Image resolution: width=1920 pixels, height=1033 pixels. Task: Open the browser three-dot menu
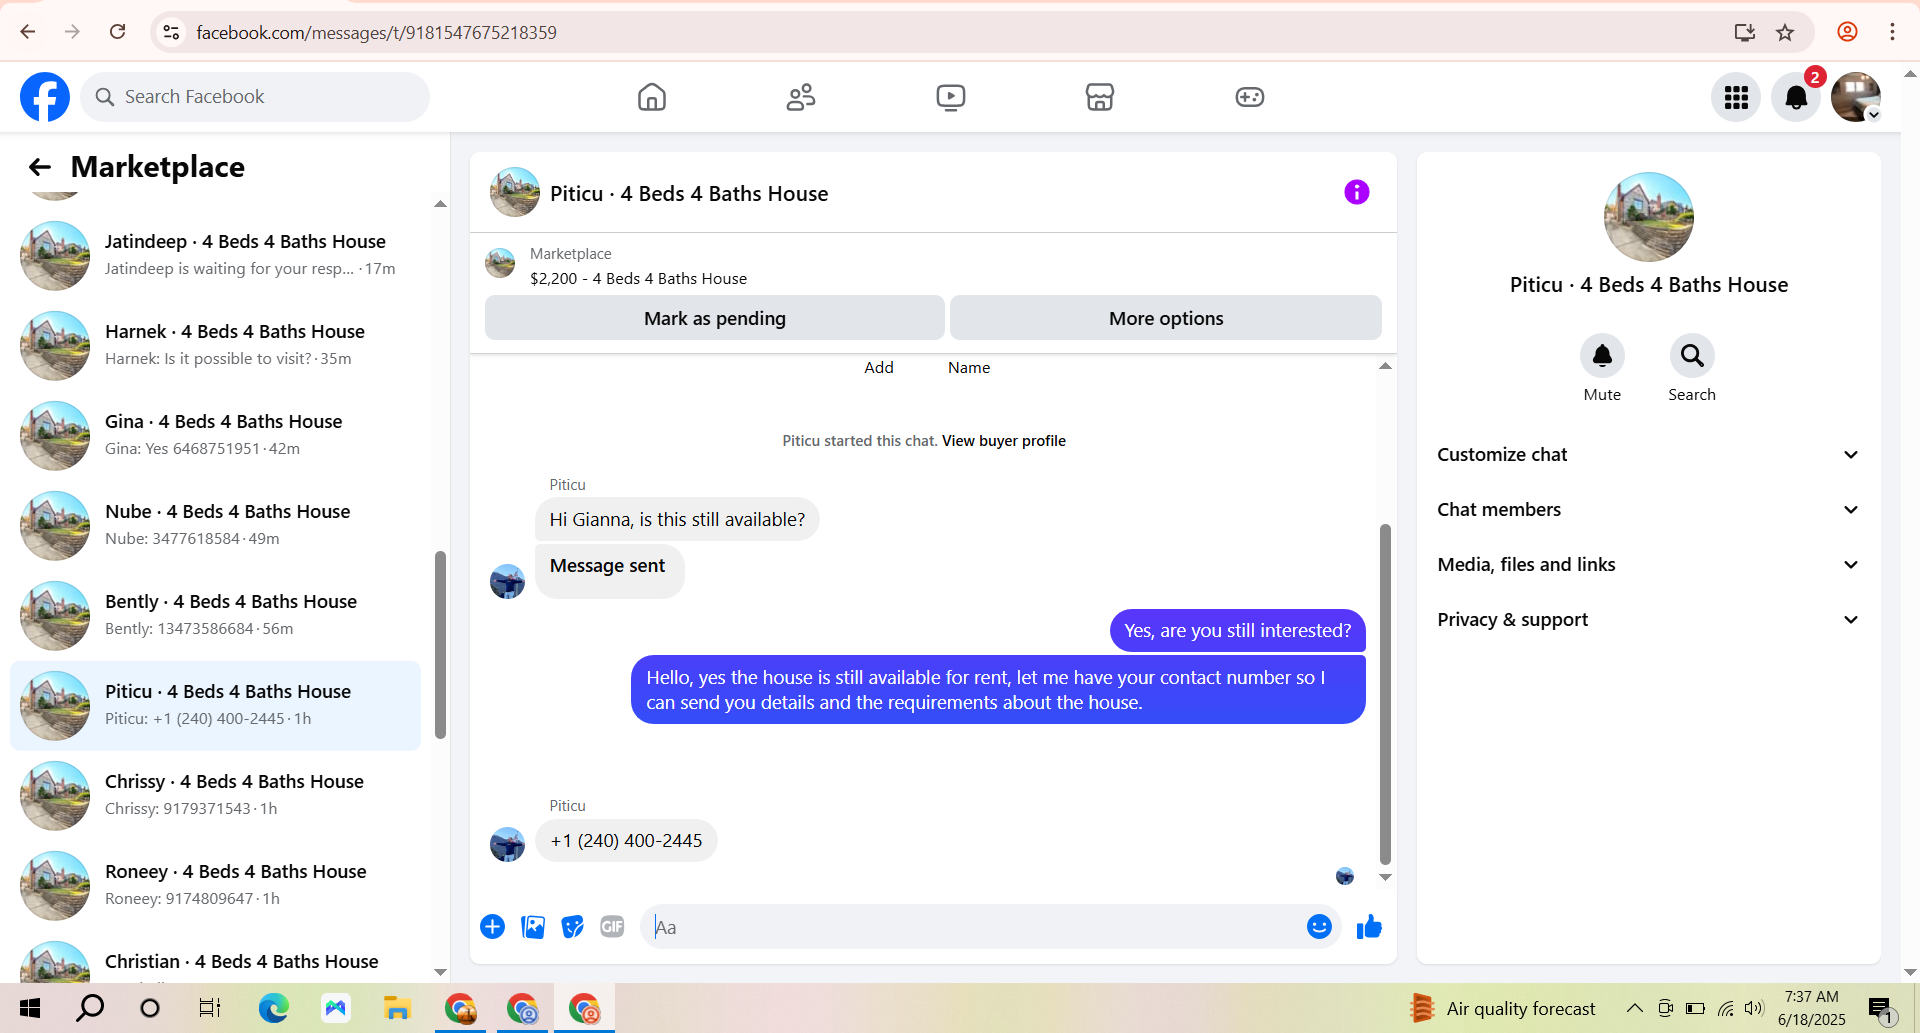(x=1892, y=32)
